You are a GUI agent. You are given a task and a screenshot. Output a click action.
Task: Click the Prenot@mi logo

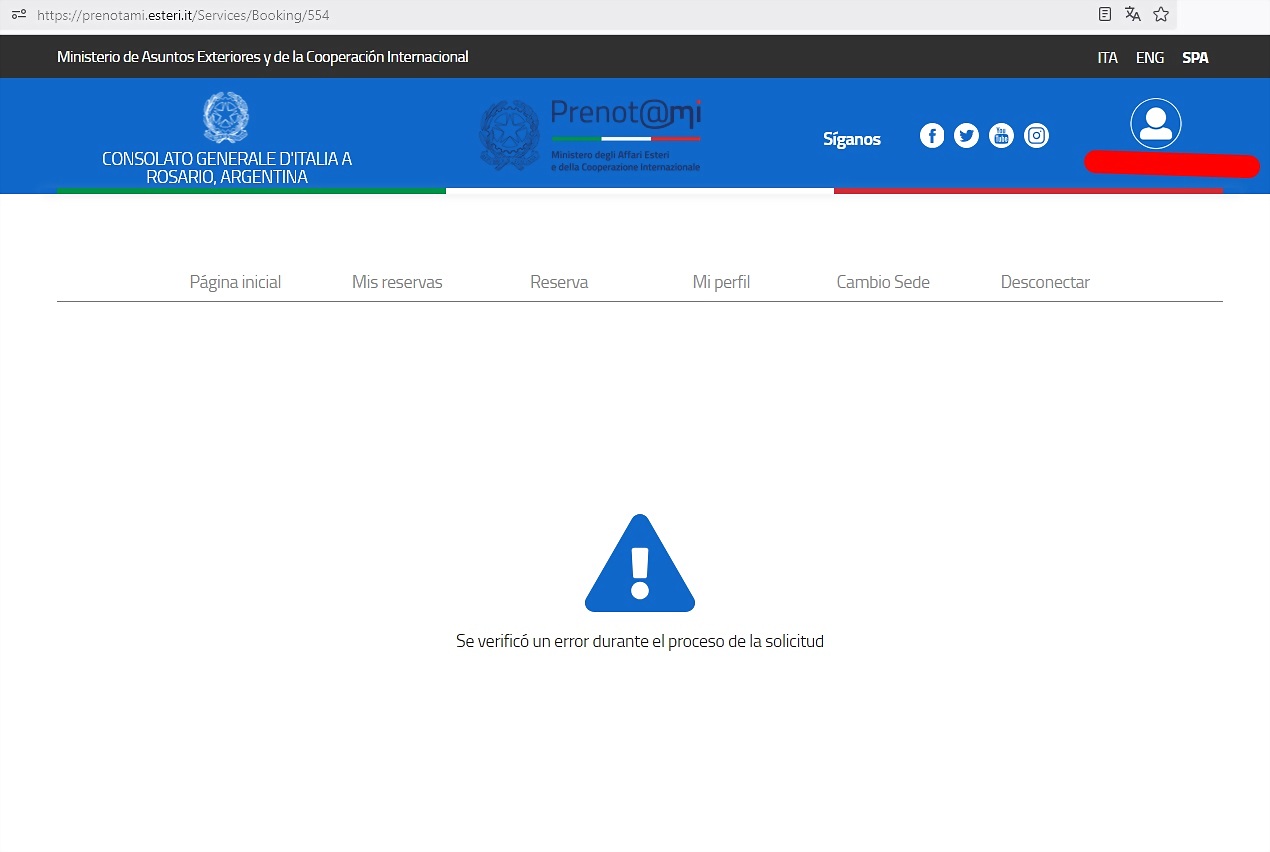[590, 135]
